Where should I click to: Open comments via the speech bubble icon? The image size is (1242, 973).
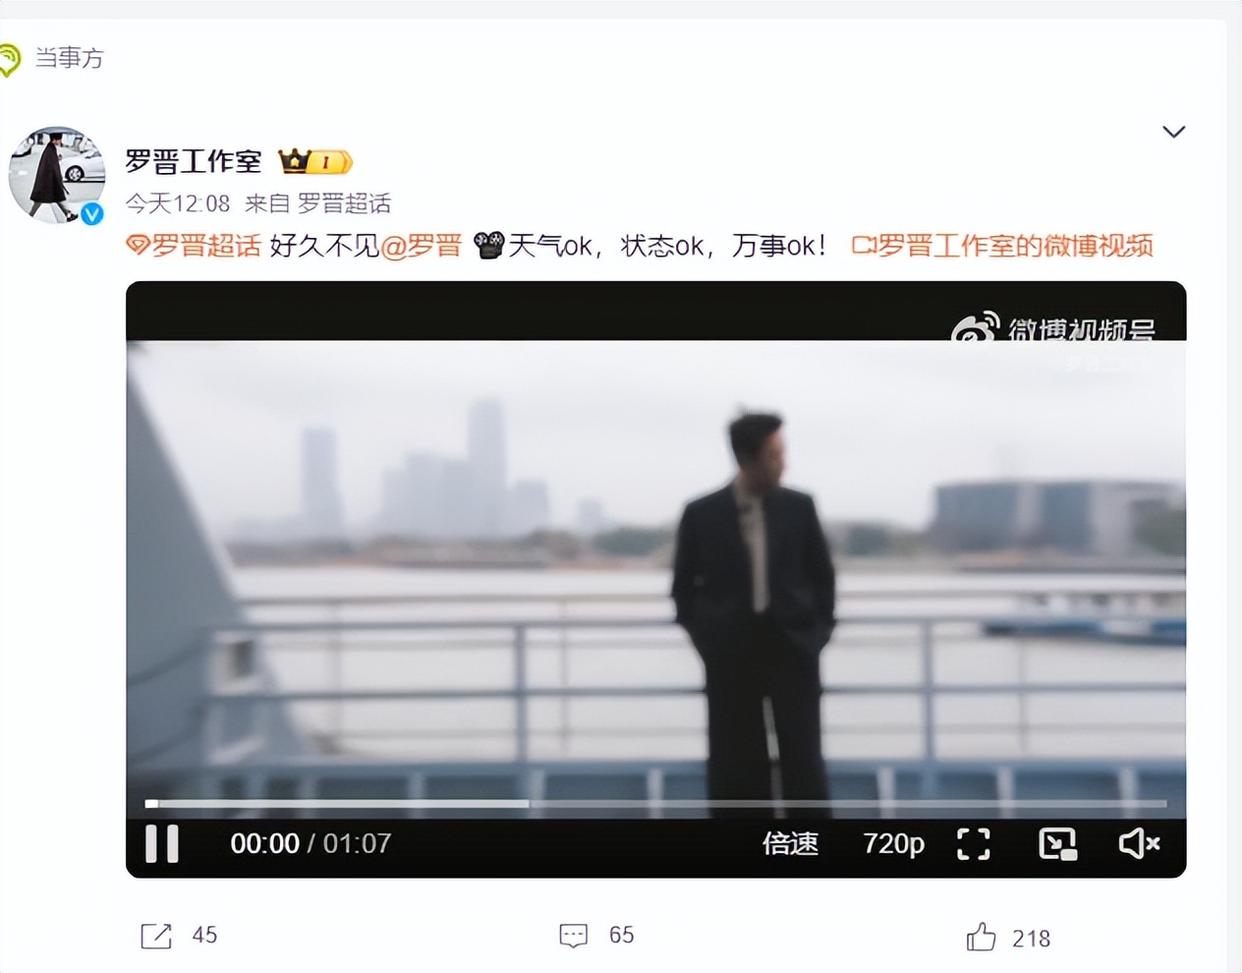coord(573,936)
